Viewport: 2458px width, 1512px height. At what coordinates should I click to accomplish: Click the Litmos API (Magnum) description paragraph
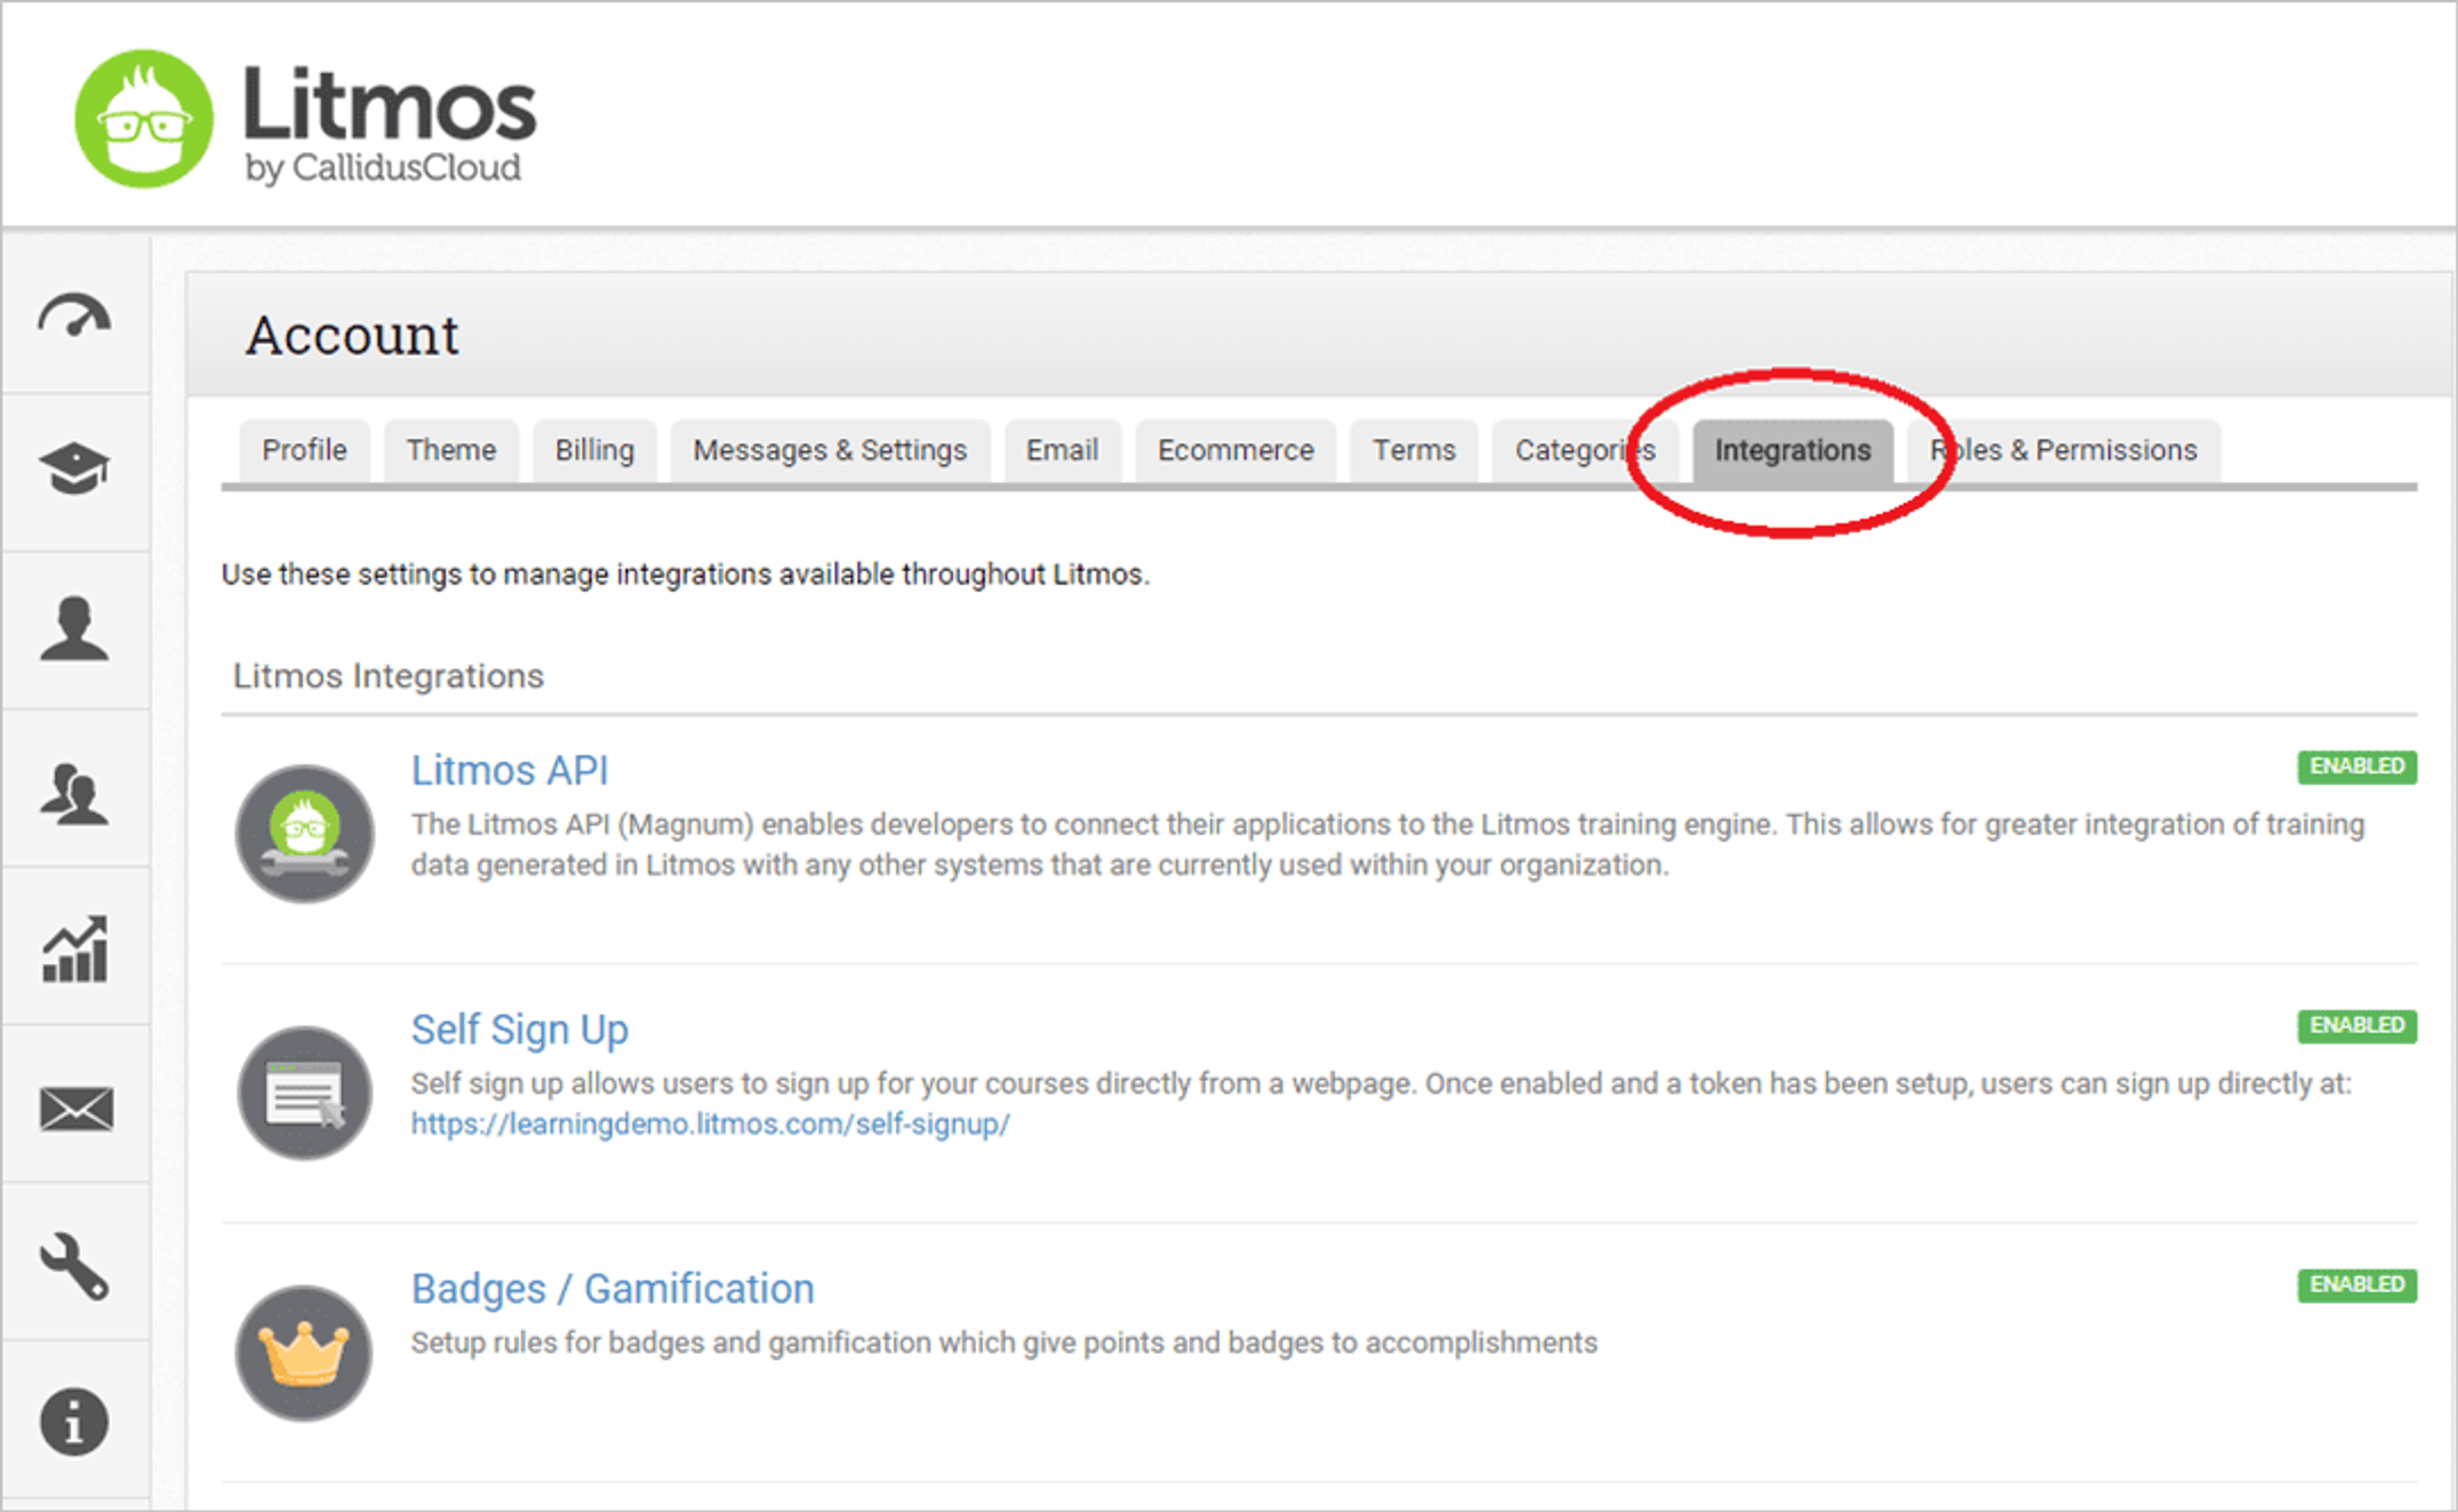click(x=1388, y=844)
